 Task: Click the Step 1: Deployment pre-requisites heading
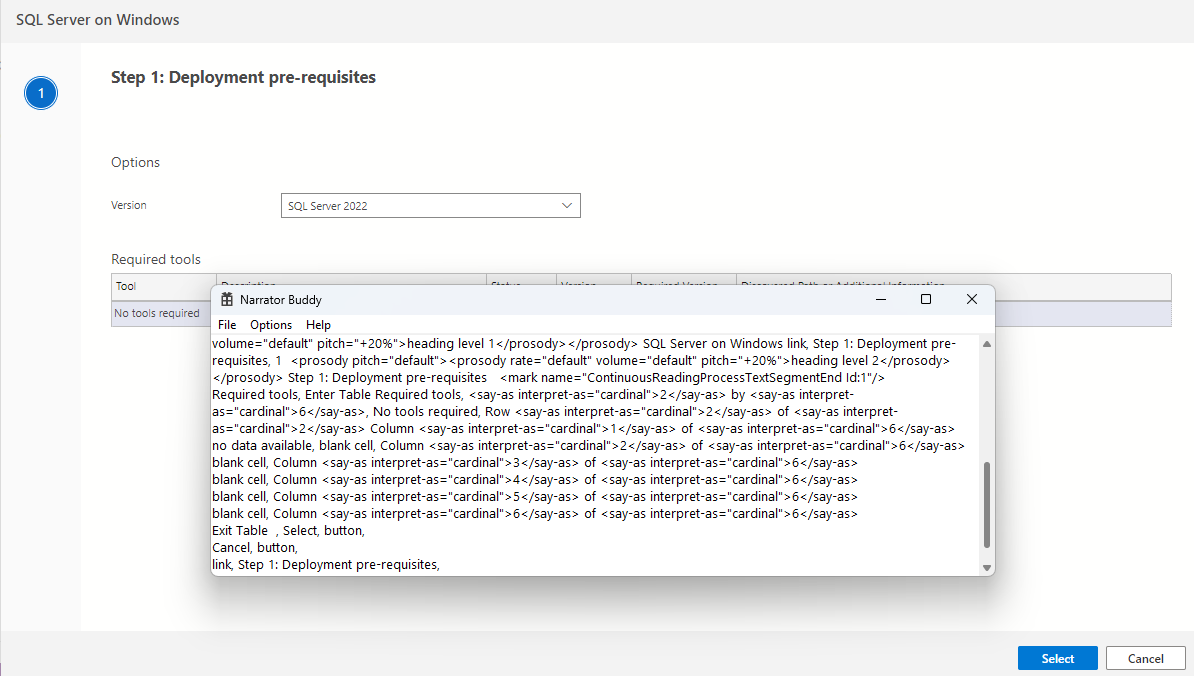(243, 77)
